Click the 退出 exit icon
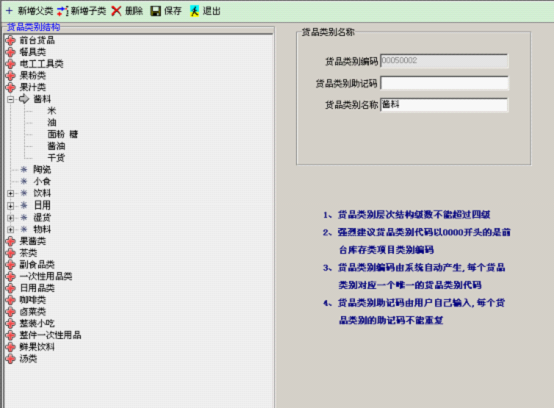This screenshot has height=408, width=554. click(x=194, y=11)
